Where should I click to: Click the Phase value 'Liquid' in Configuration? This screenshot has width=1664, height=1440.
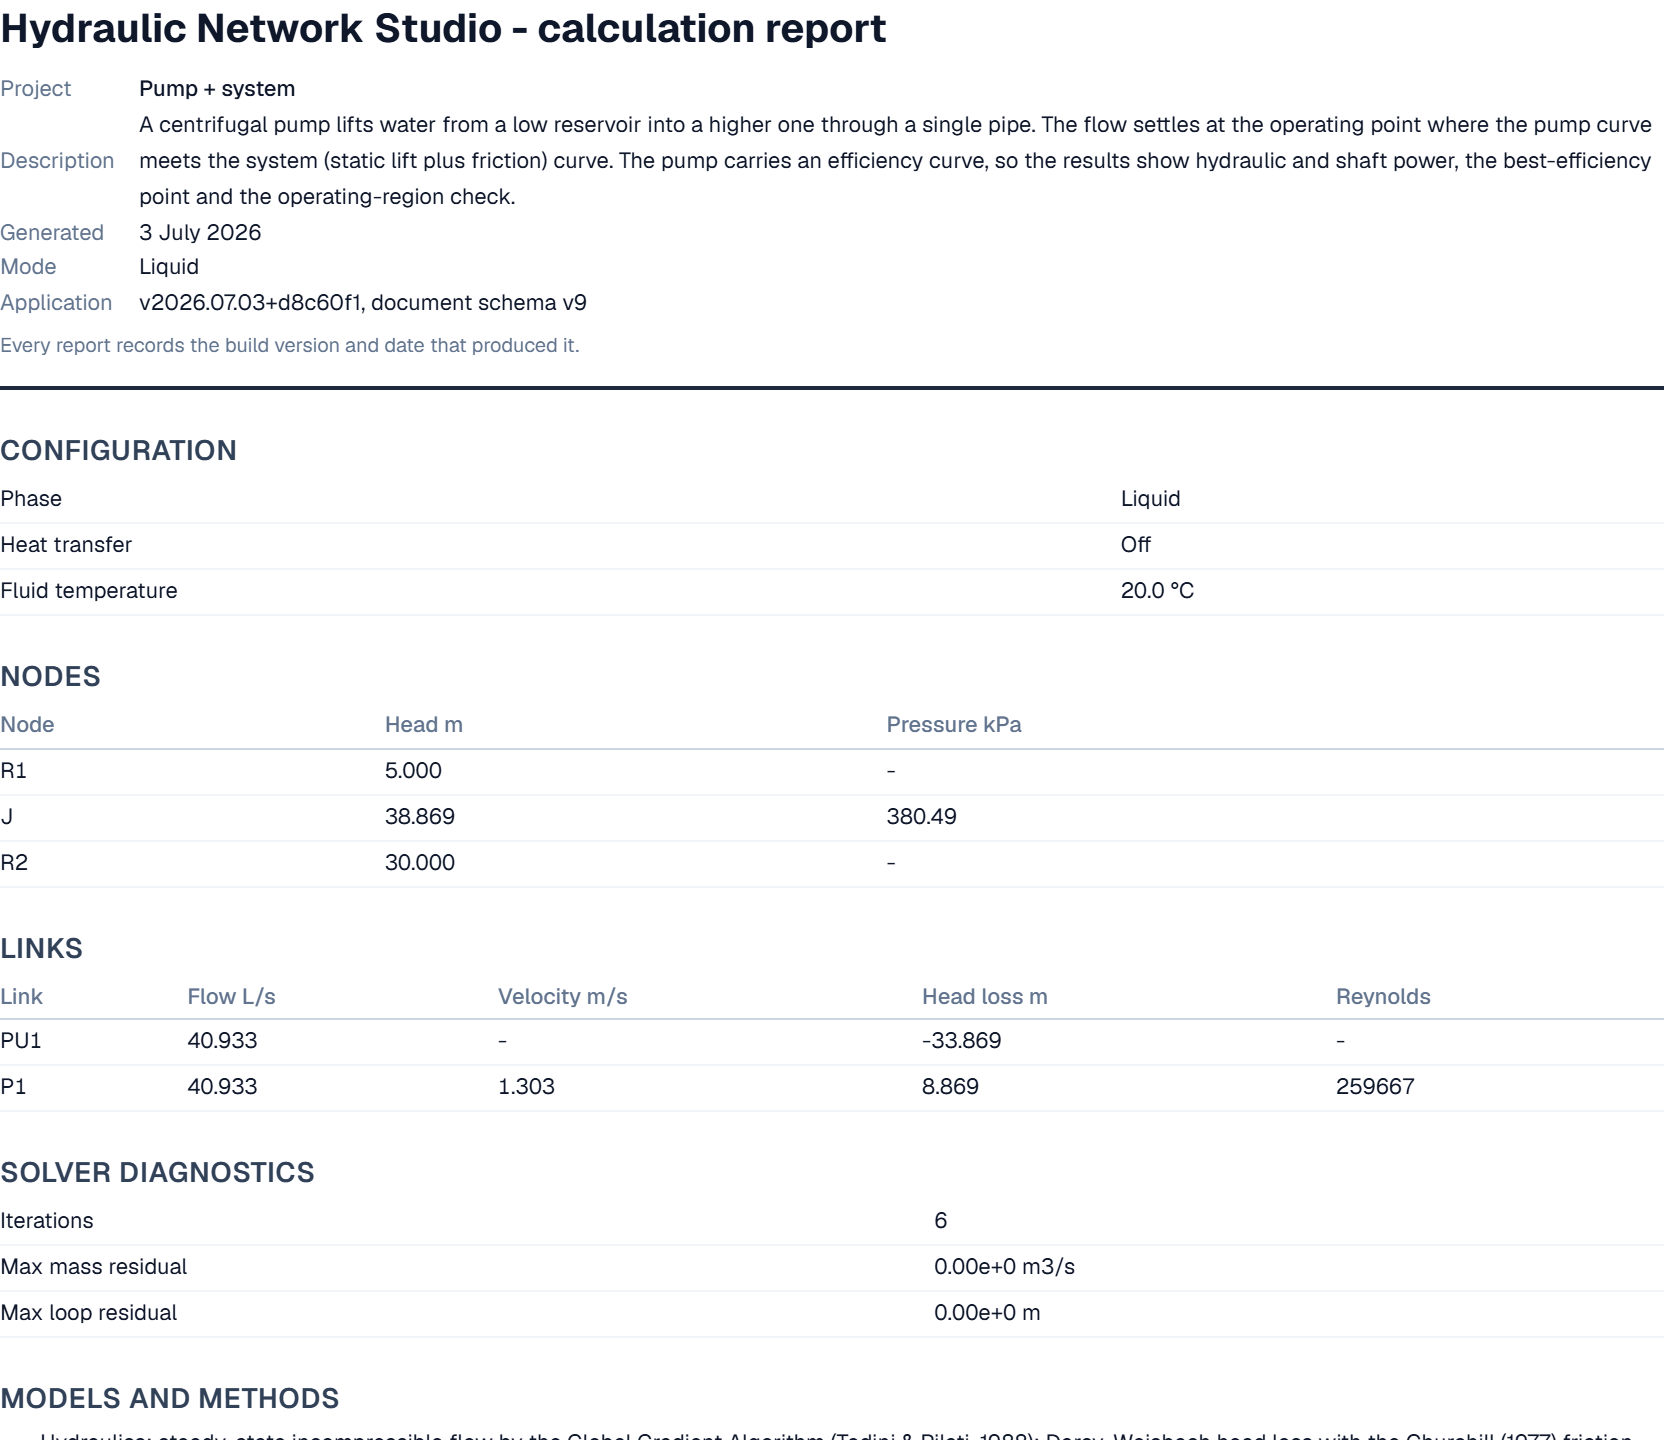pyautogui.click(x=1150, y=498)
